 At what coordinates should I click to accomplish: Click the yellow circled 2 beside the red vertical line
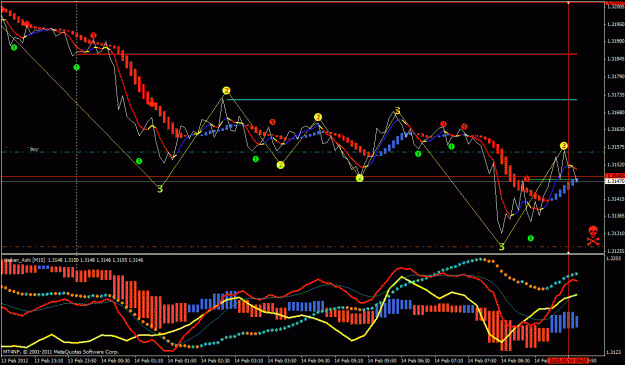pyautogui.click(x=564, y=146)
